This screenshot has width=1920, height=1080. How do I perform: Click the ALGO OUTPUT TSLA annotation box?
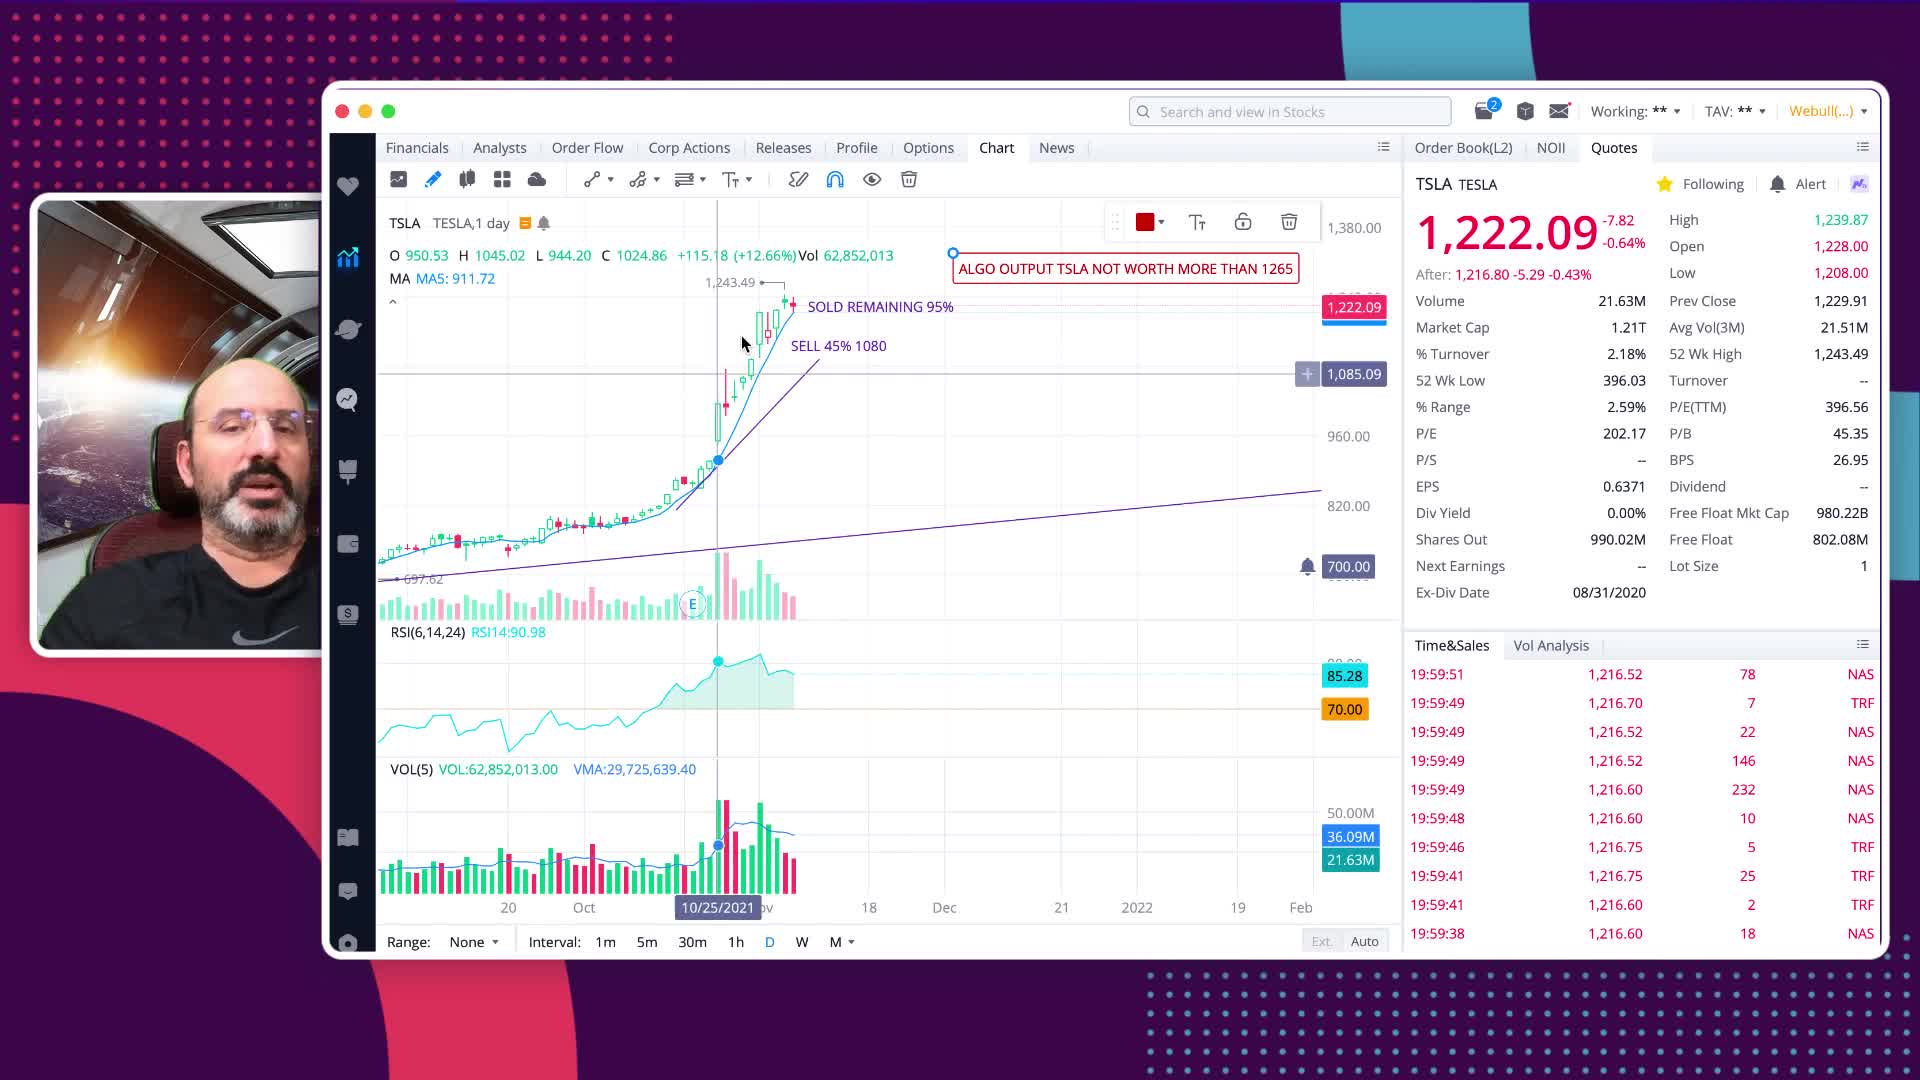point(1125,269)
